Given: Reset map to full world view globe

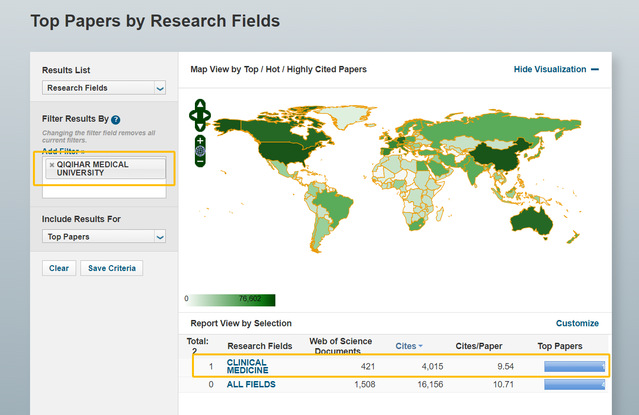Looking at the screenshot, I should pos(200,150).
